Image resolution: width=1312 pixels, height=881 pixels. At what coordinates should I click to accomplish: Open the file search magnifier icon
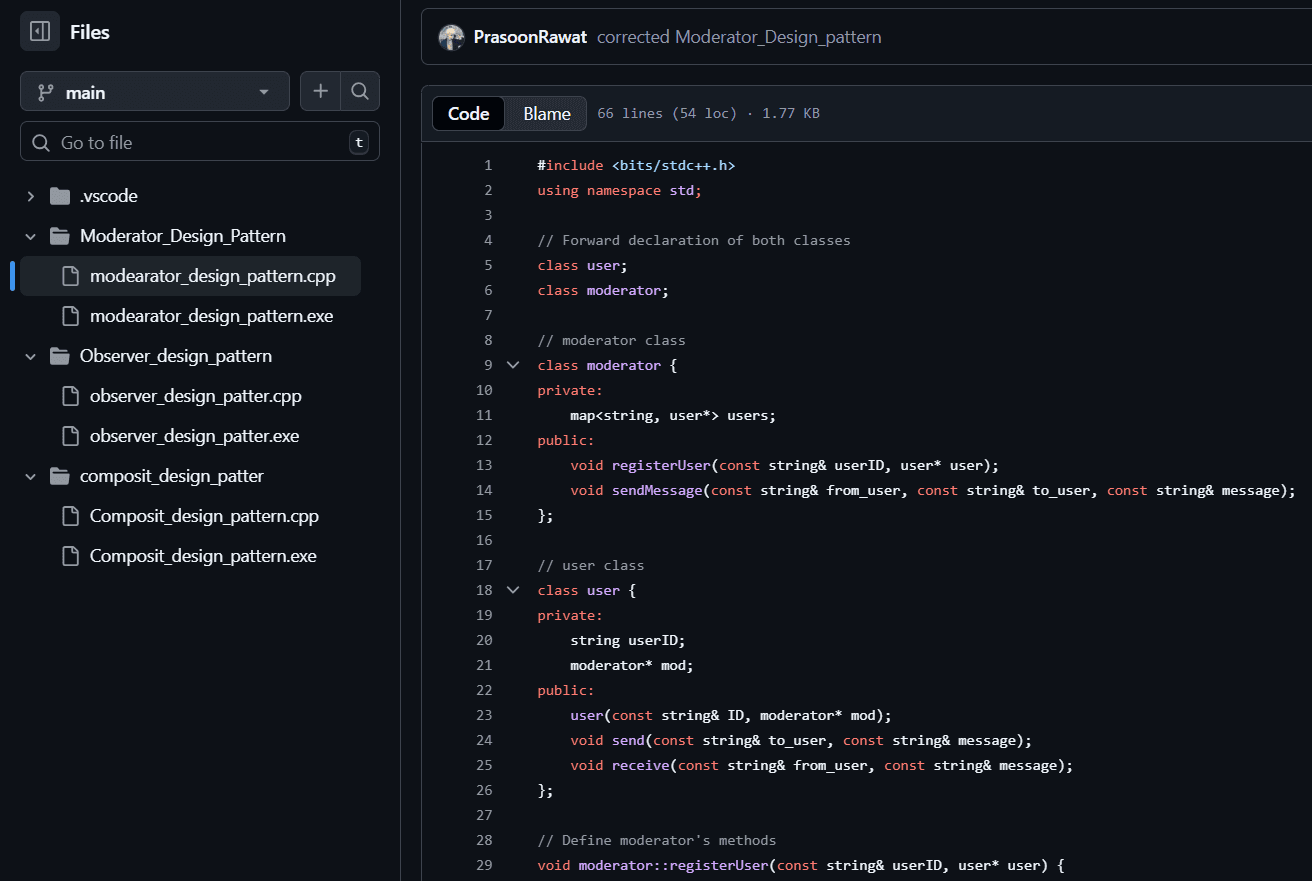pos(360,92)
